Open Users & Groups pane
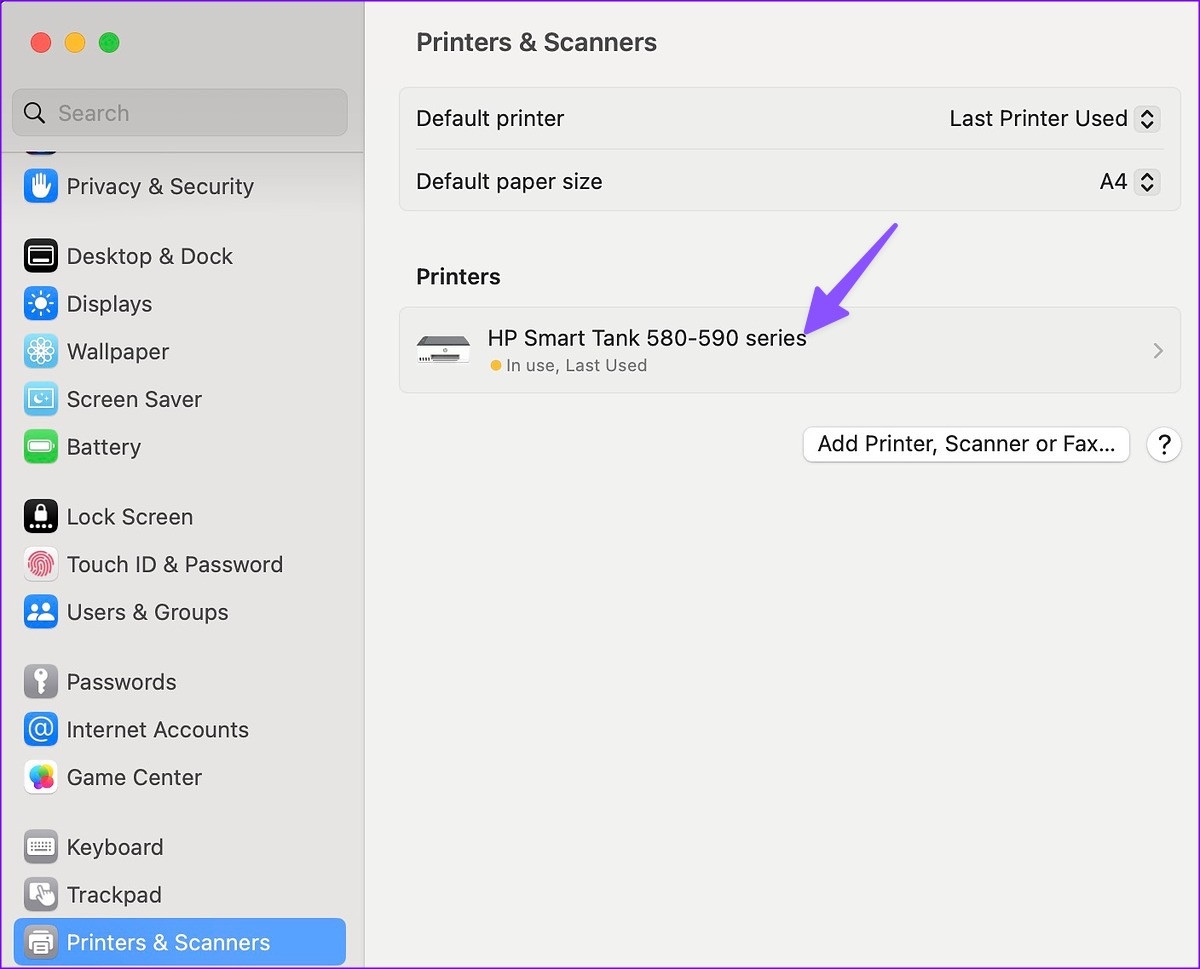This screenshot has height=969, width=1200. pos(147,612)
